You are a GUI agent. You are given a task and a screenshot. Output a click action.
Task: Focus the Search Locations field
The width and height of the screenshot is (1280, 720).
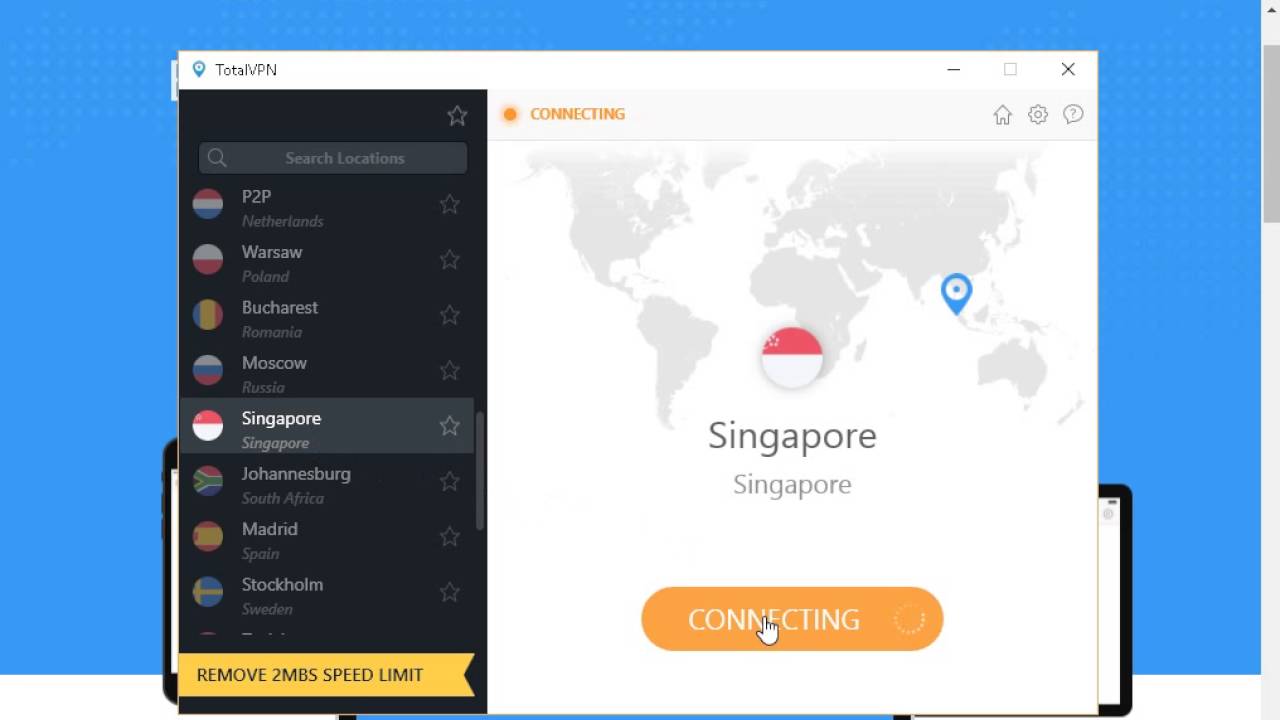coord(333,158)
